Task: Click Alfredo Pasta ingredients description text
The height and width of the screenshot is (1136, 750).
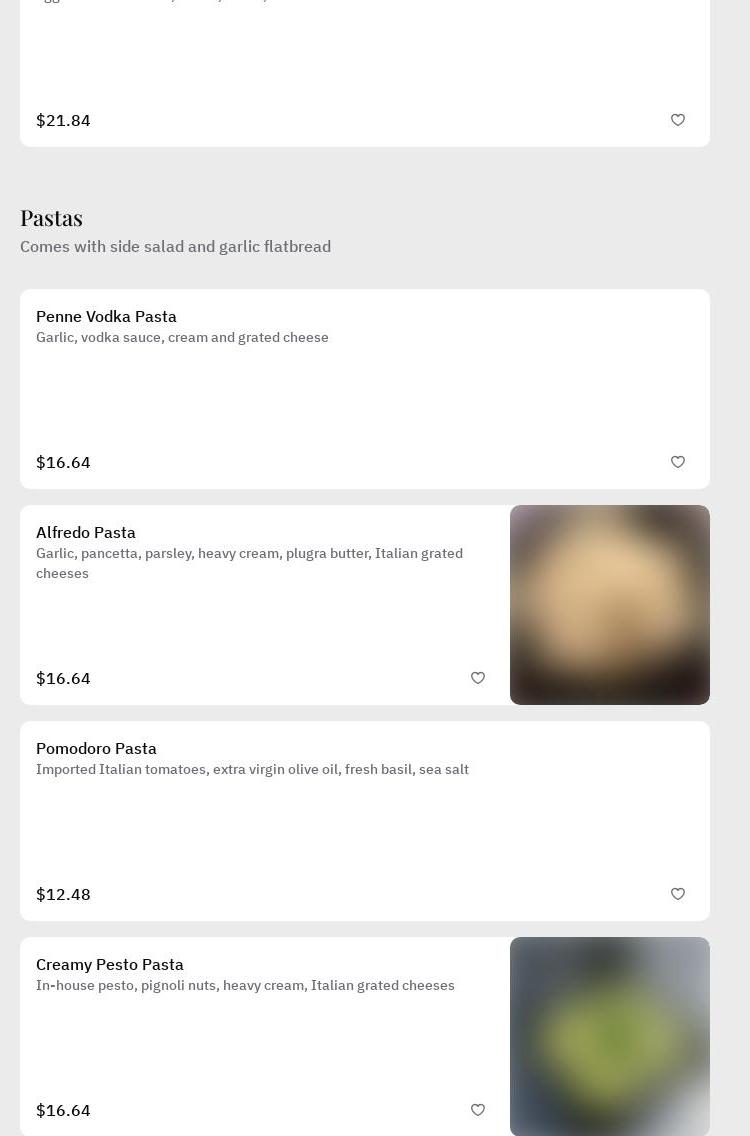Action: [249, 563]
